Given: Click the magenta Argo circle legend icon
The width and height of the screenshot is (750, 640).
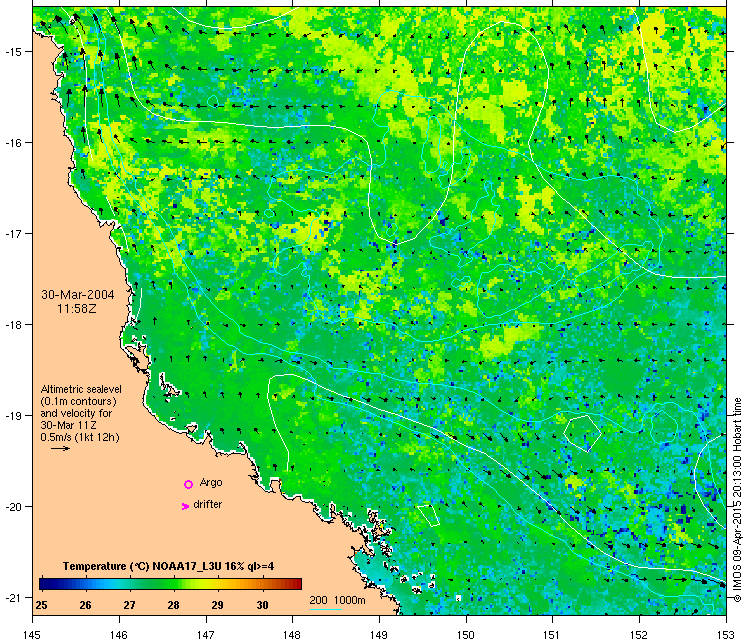Looking at the screenshot, I should click(x=188, y=484).
